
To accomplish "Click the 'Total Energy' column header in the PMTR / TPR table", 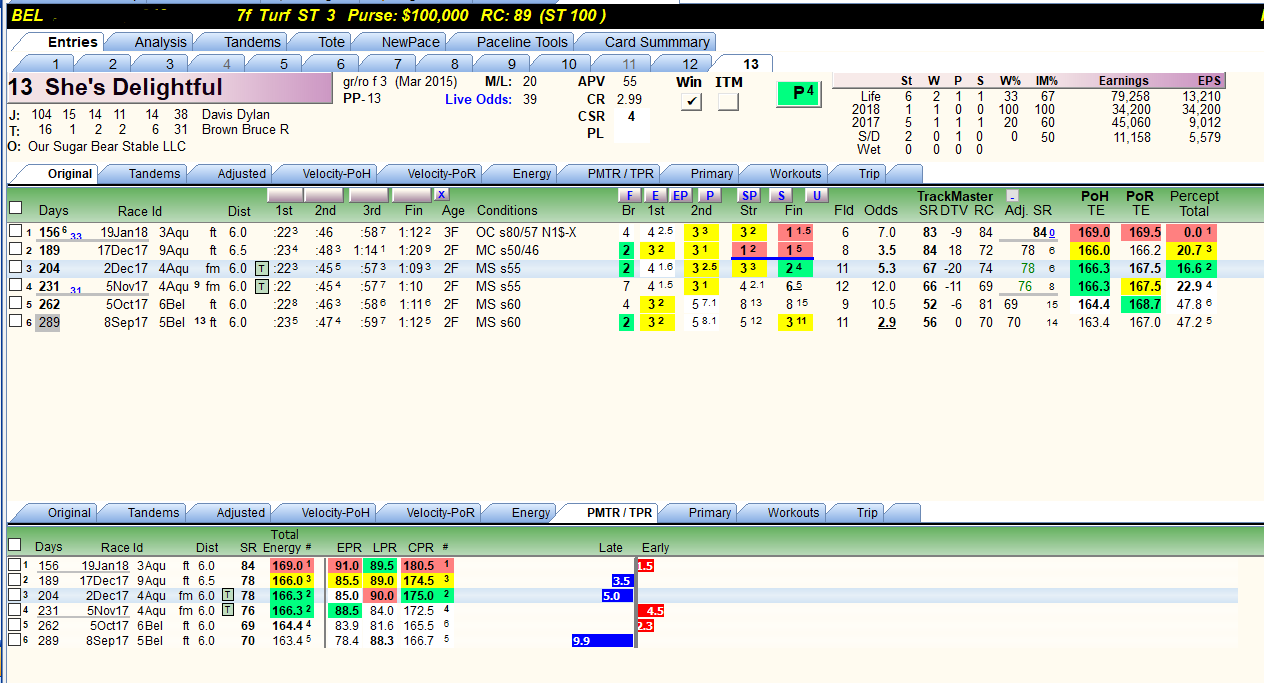I will 285,541.
